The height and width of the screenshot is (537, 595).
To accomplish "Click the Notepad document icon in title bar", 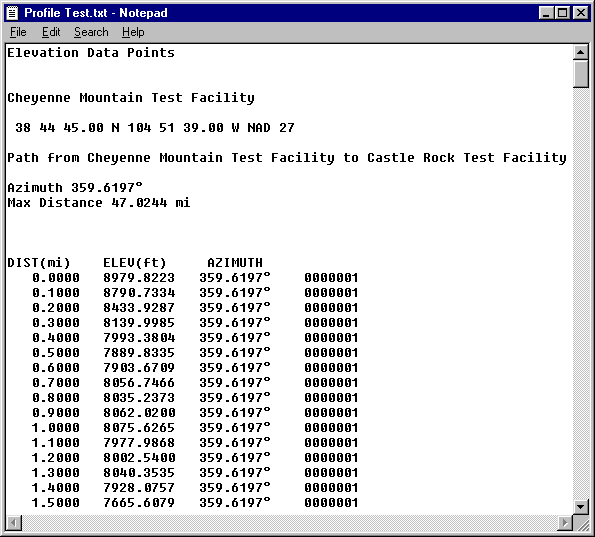I will 12,13.
